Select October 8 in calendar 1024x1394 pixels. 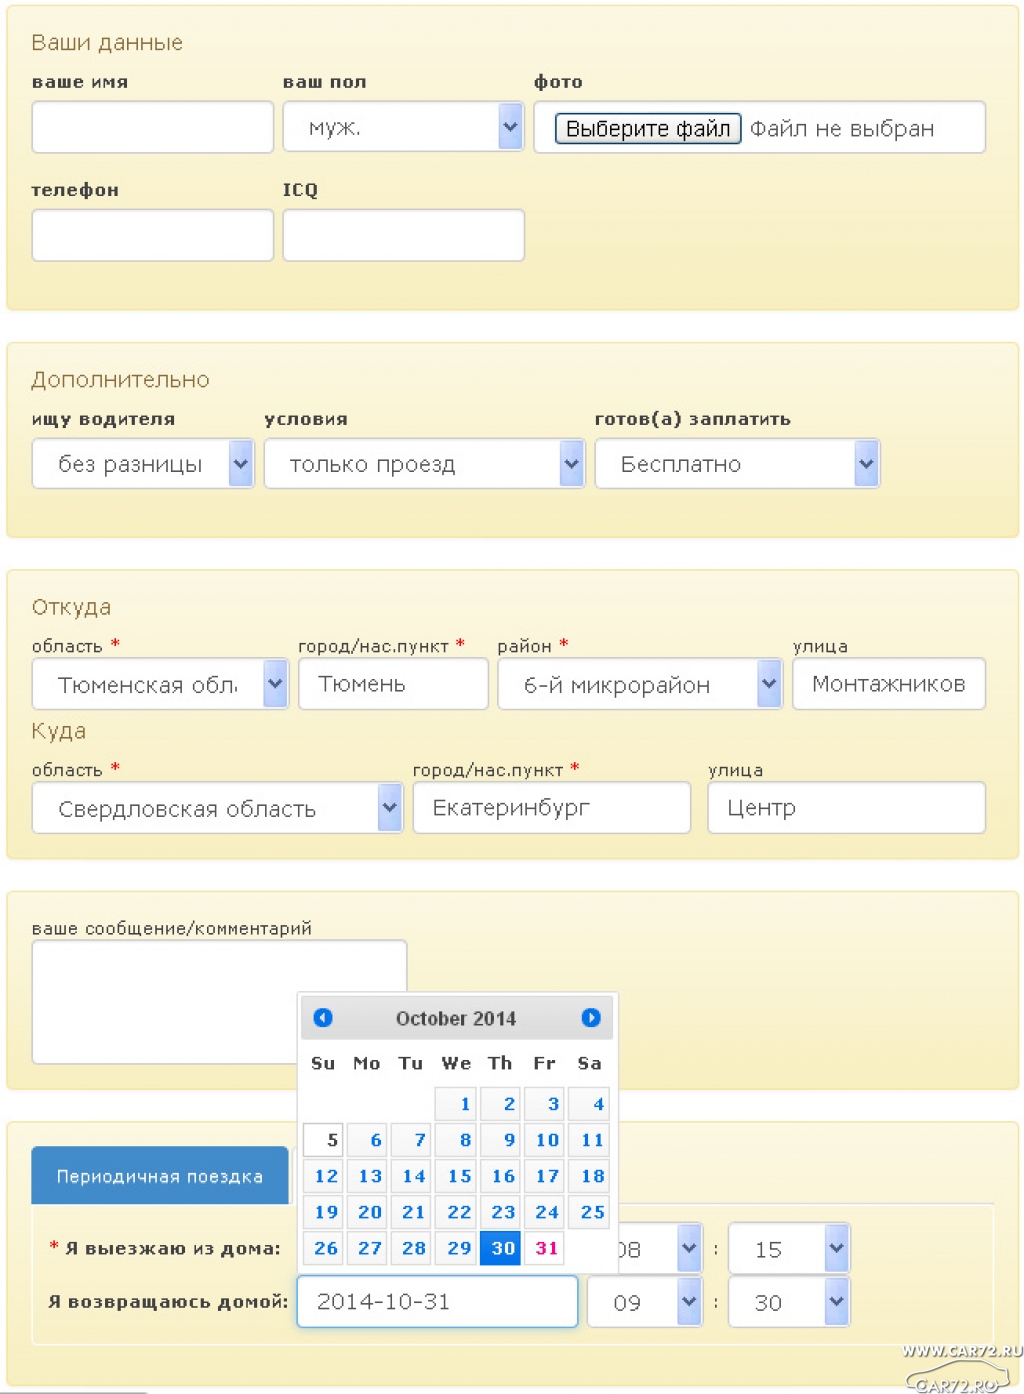tap(456, 1140)
